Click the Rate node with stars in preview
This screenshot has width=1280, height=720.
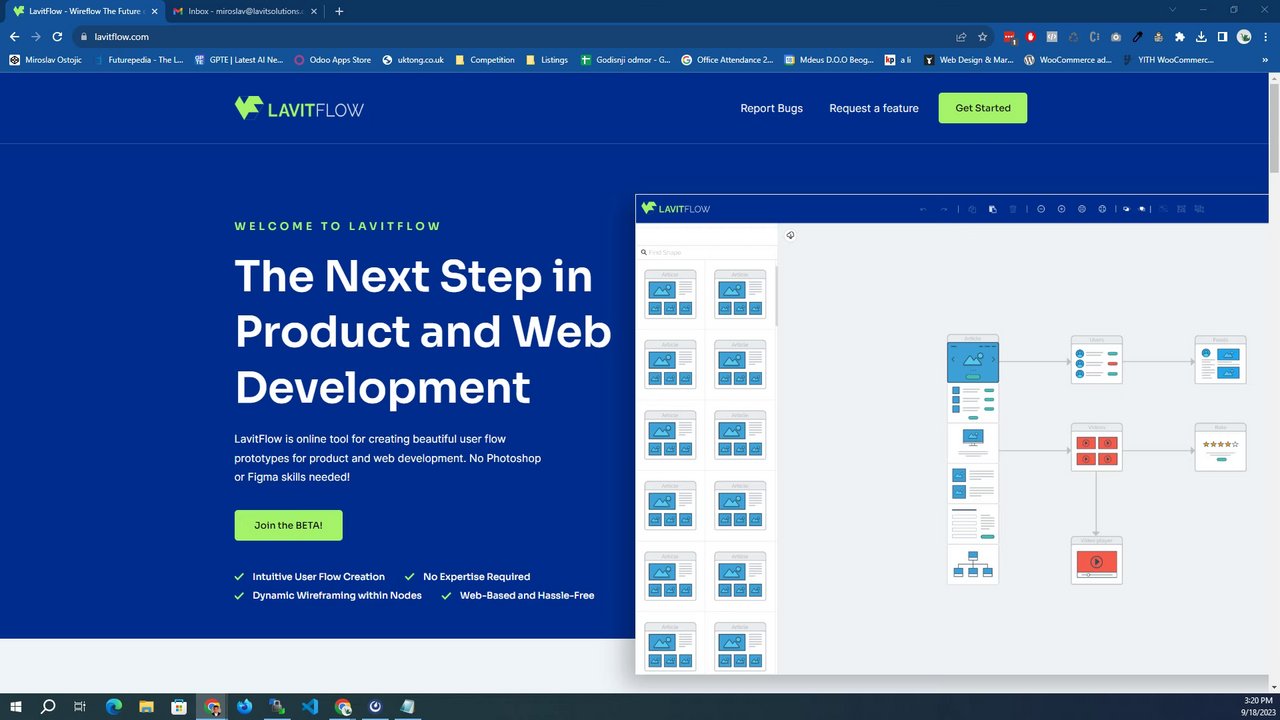(1220, 447)
